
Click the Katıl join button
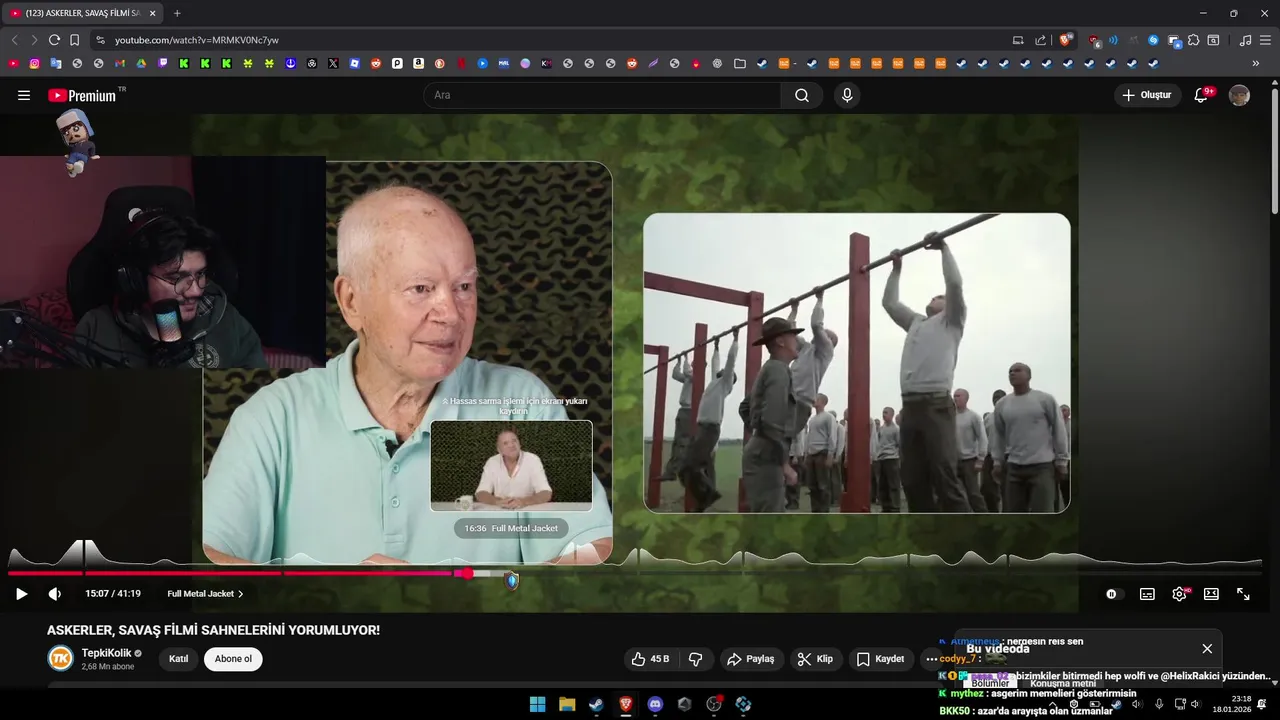178,659
